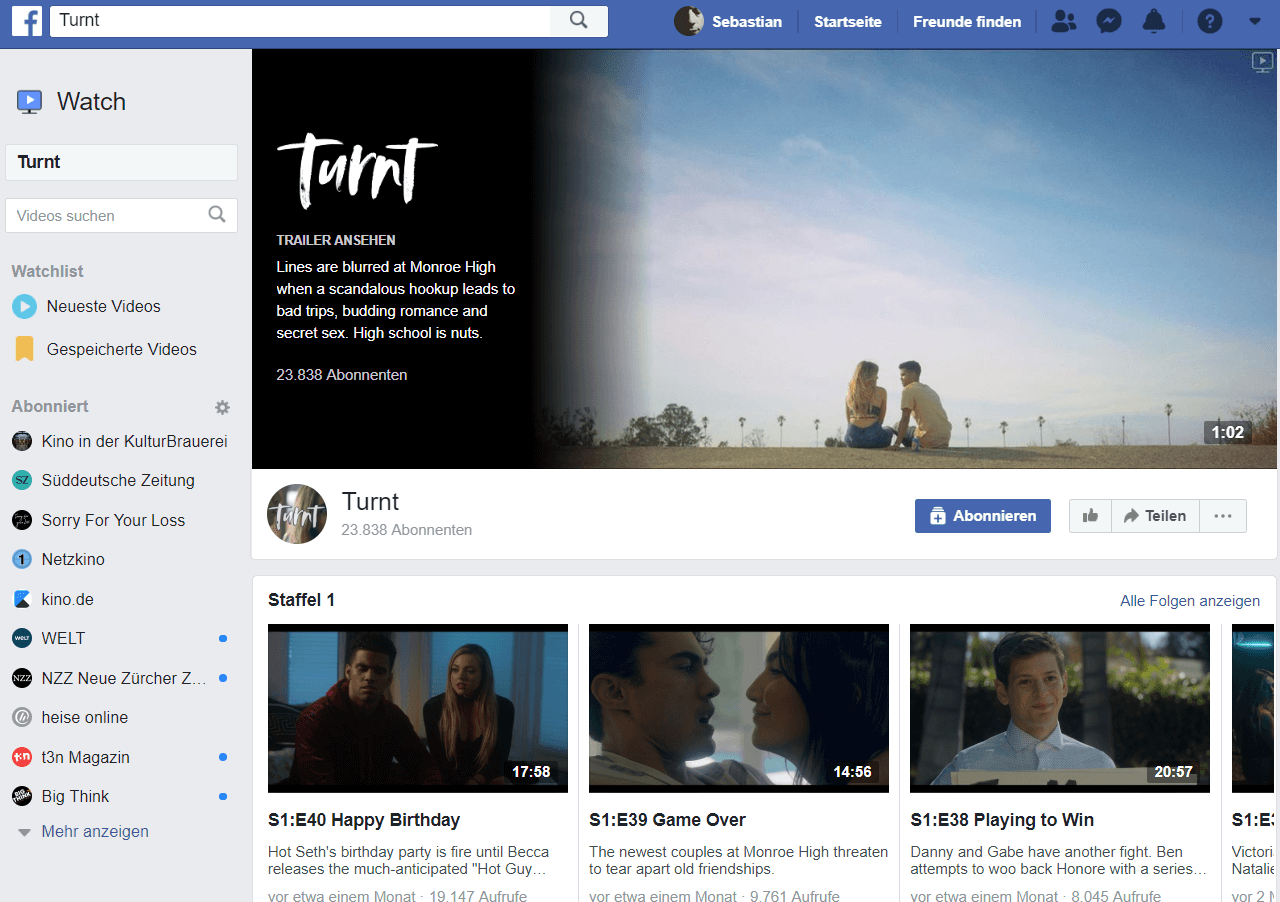The image size is (1280, 902).
Task: Click Kino in der KulturBrauerei subscription
Action: (134, 441)
